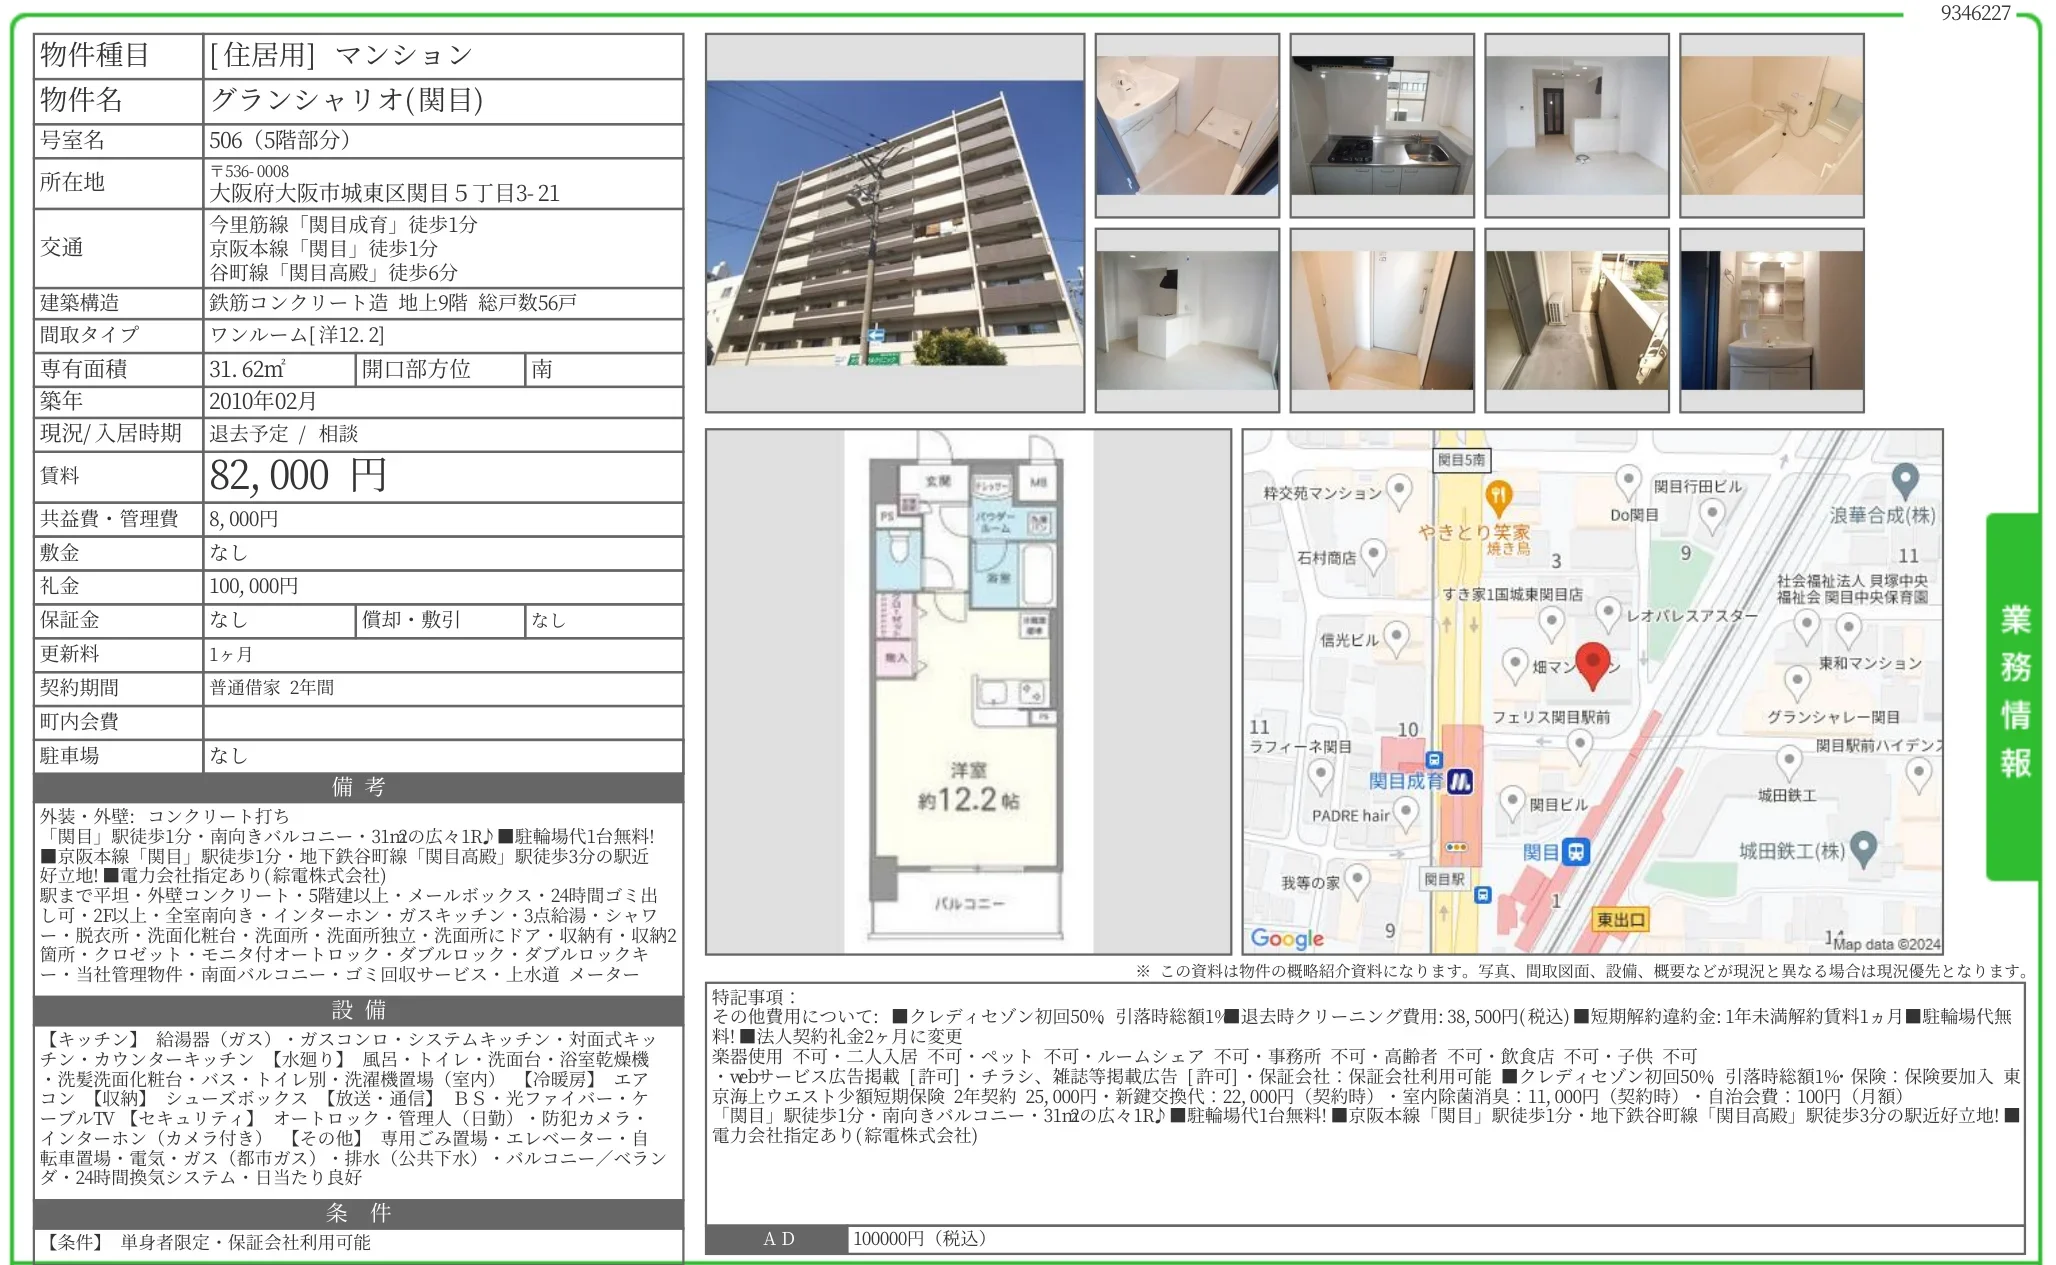Click the 城田鉄工(株) map pin
Screen dimensions: 2056x1265
[1863, 848]
